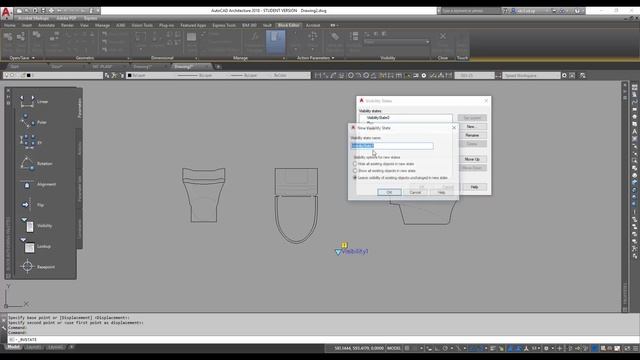
Task: Open the Annotate ribbon tab
Action: 46,25
